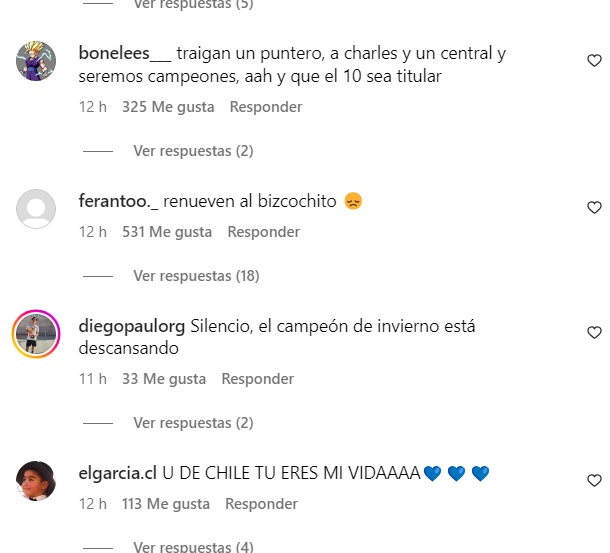View diegopaulorg's story ring avatar
Viewport: 610px width, 553px height.
click(x=36, y=334)
